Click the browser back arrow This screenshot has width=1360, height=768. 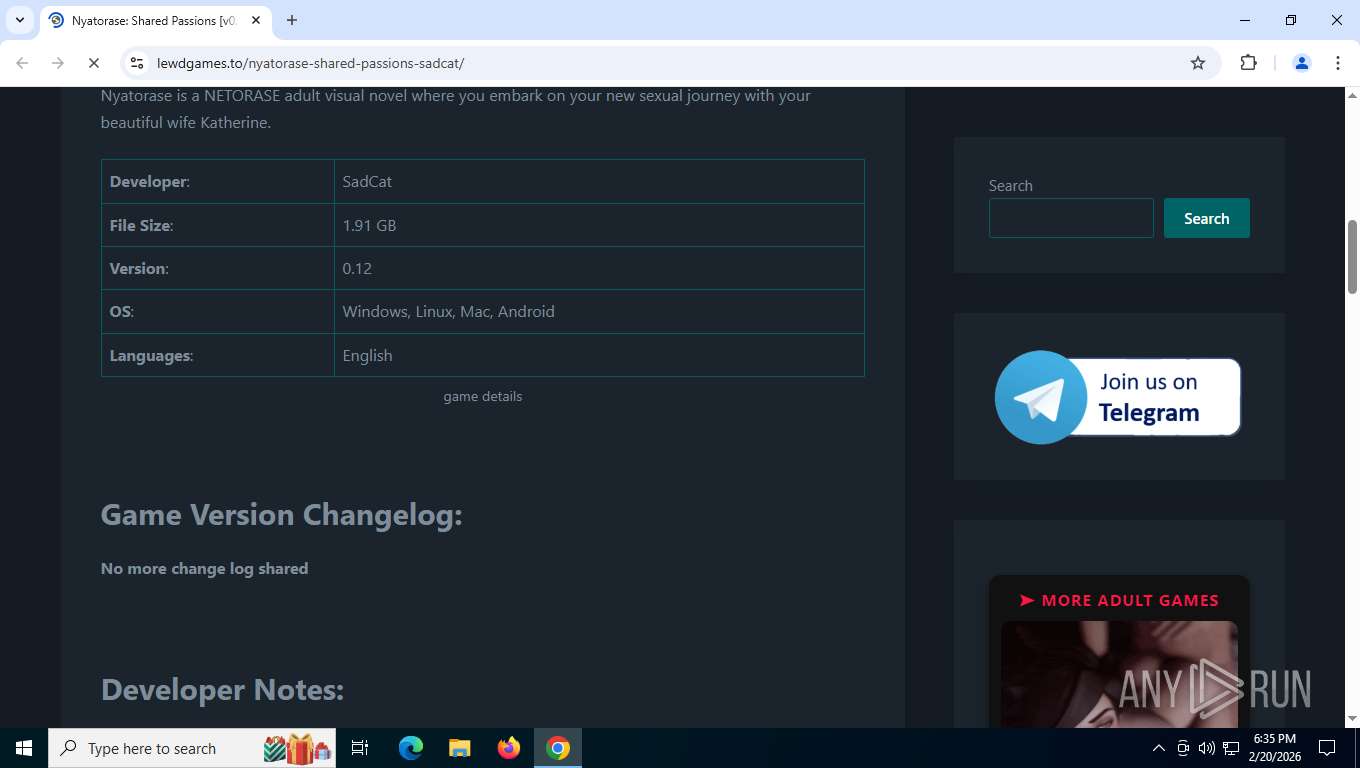(x=22, y=63)
